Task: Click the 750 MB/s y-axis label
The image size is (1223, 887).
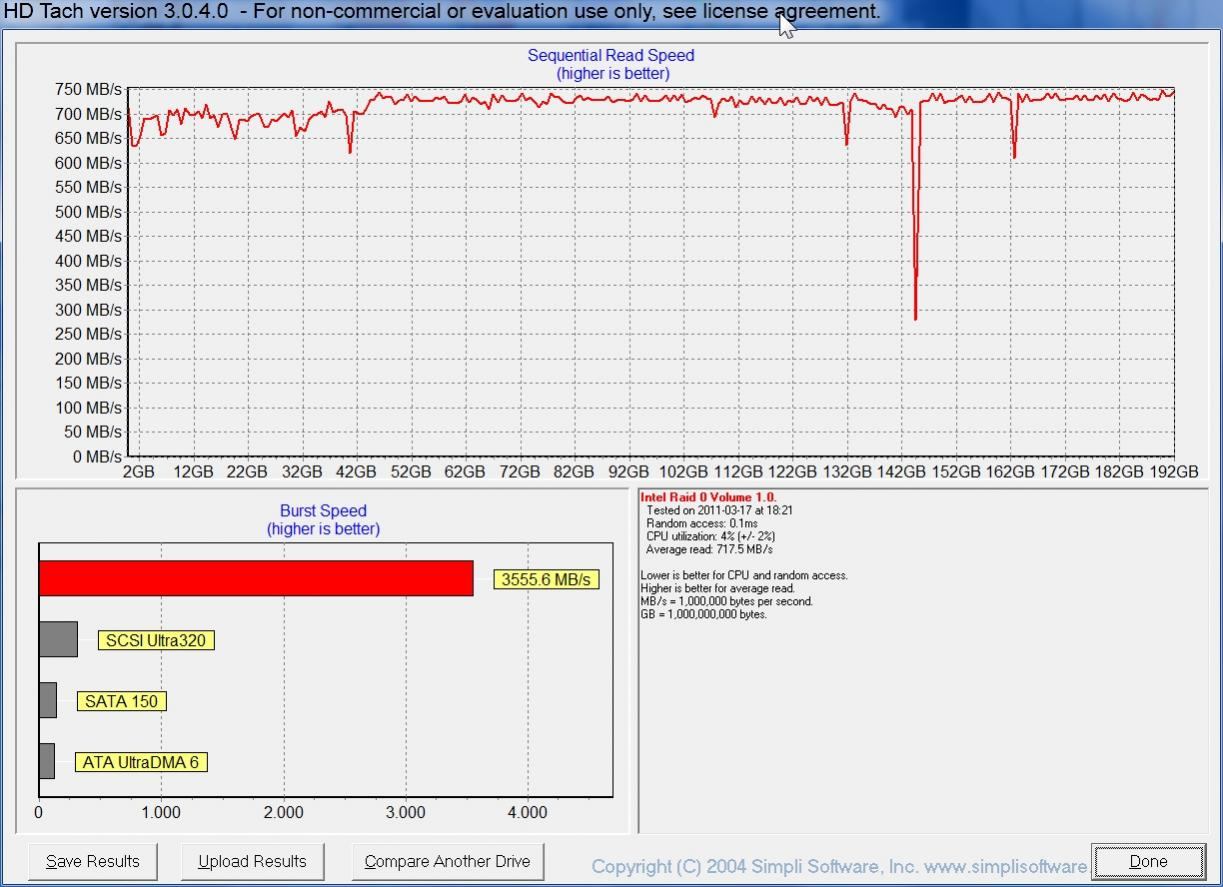Action: point(88,89)
